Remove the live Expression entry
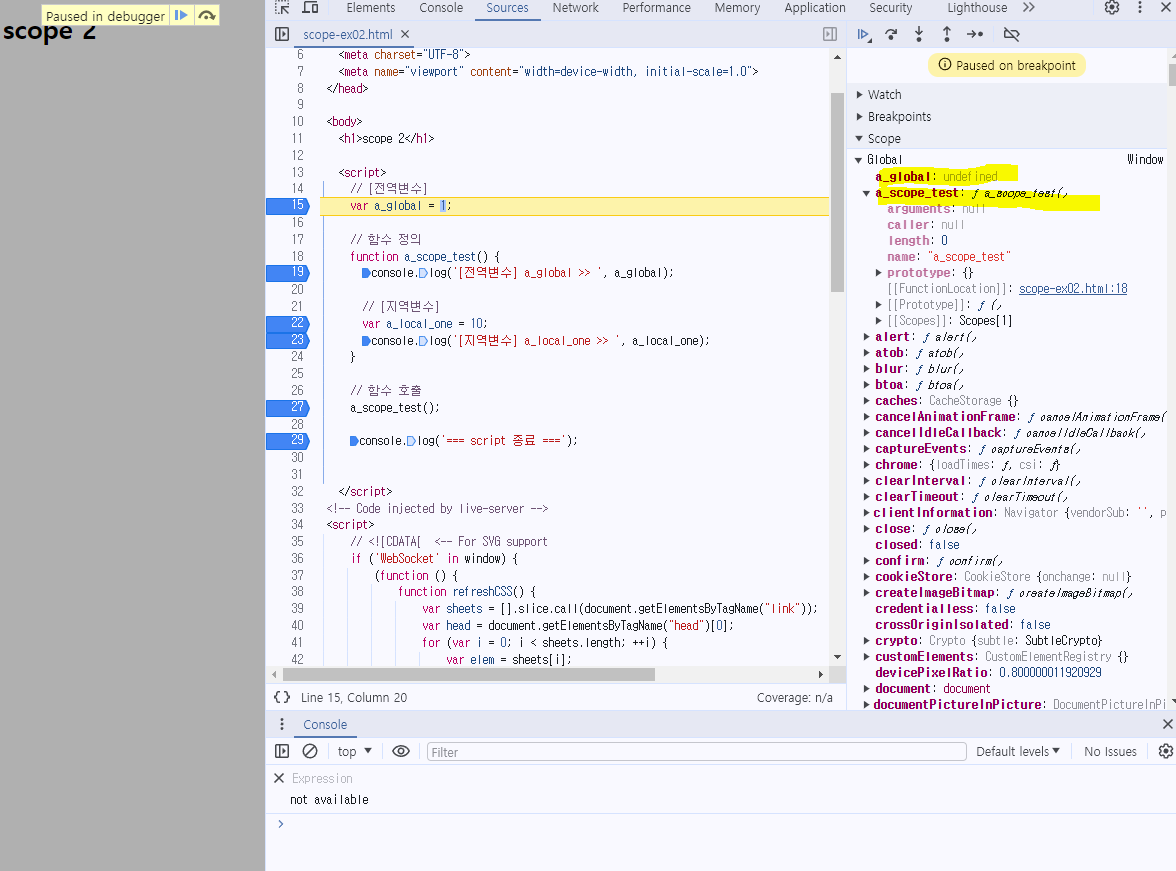 coord(279,778)
